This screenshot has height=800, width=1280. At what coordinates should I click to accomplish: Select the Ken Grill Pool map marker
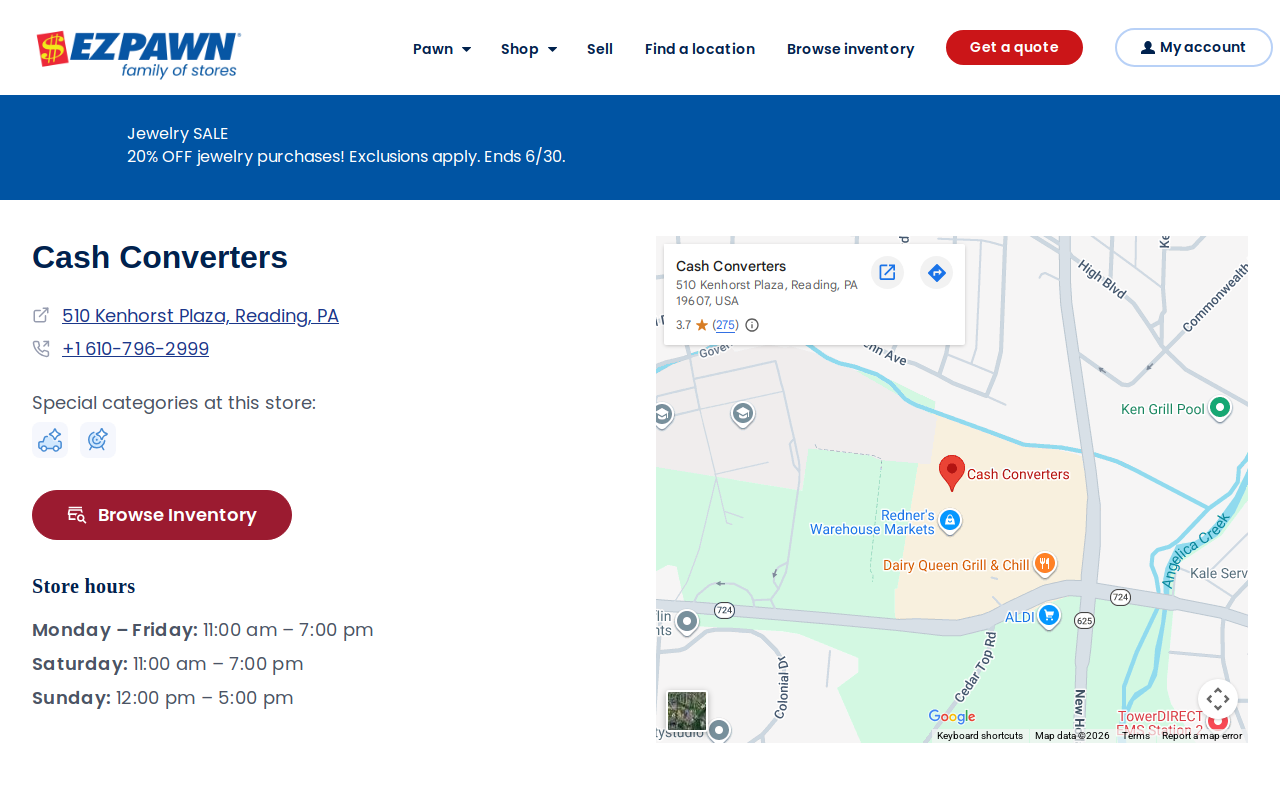1219,408
